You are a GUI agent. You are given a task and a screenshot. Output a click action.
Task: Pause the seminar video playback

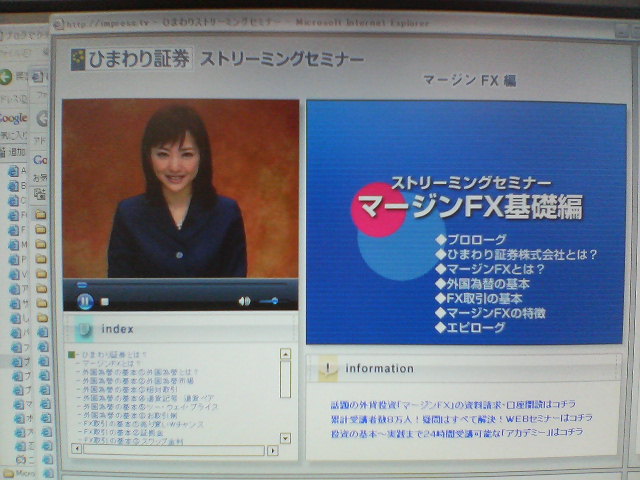[85, 302]
